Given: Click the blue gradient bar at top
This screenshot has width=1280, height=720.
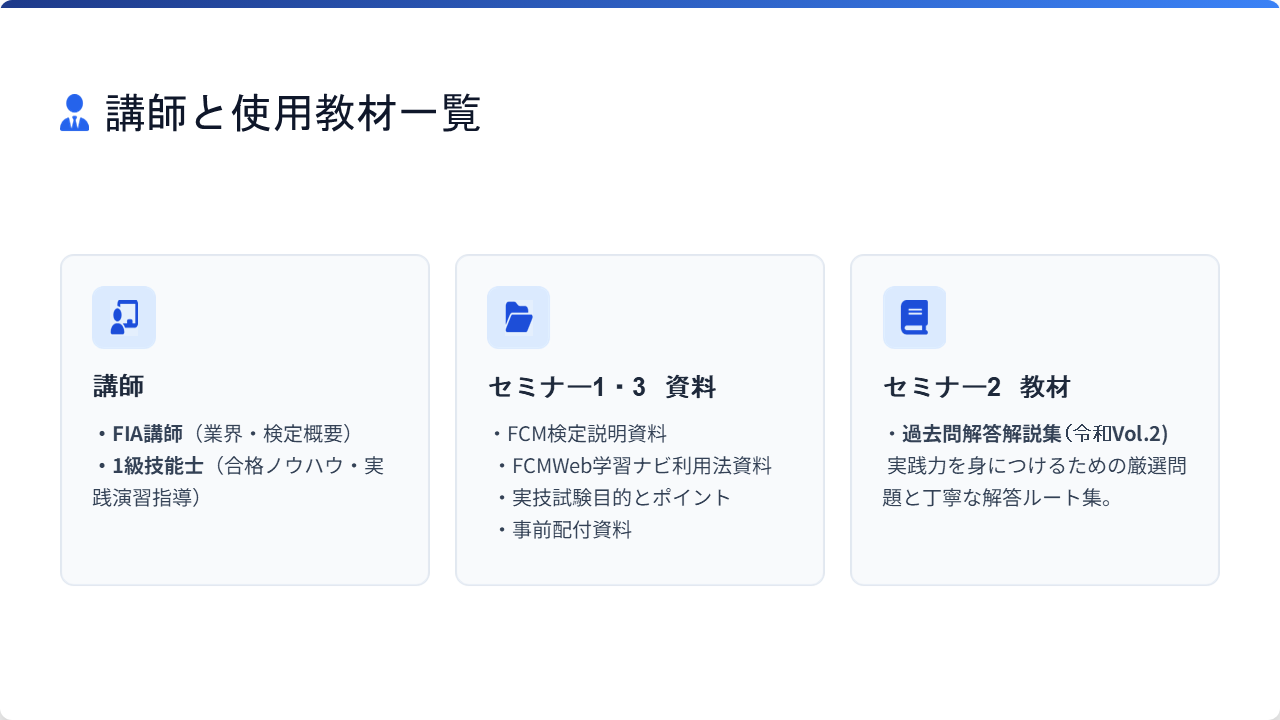Looking at the screenshot, I should [640, 4].
